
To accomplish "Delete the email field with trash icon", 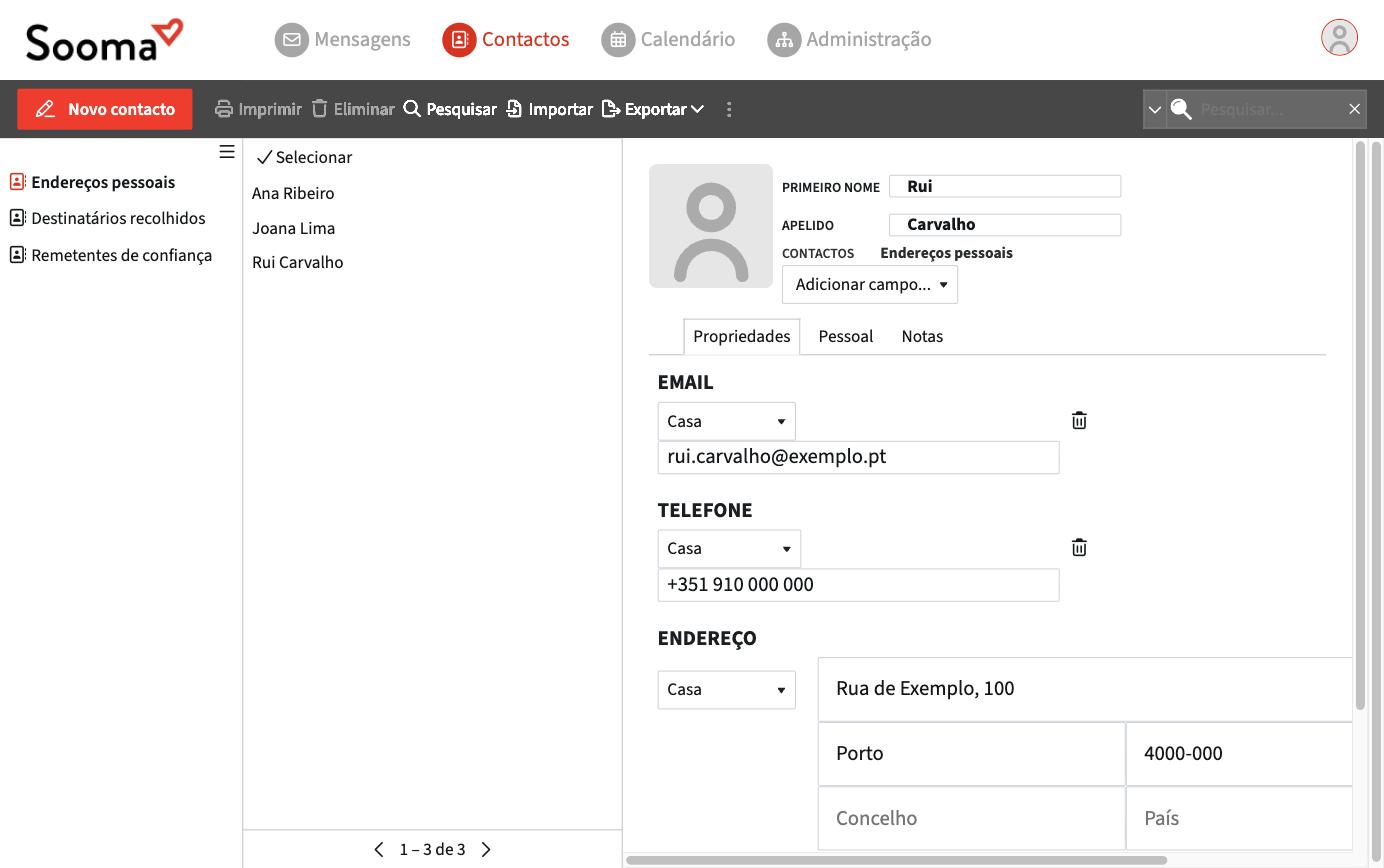I will click(x=1079, y=421).
